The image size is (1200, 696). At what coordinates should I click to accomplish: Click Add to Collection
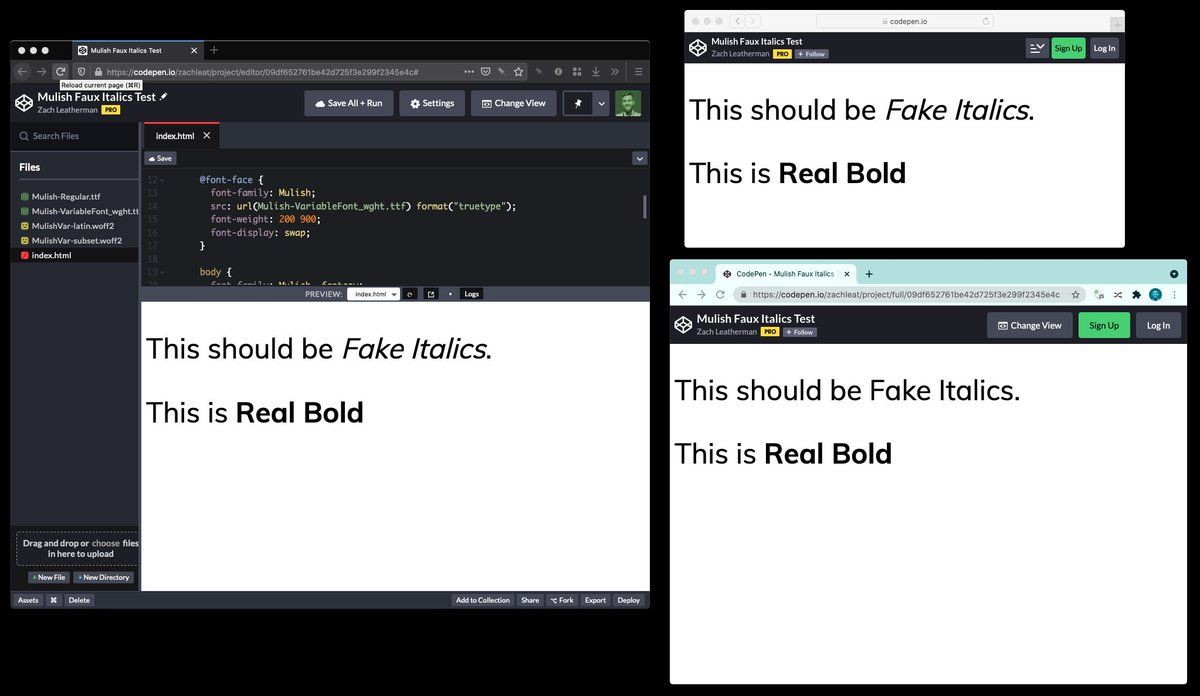(483, 600)
